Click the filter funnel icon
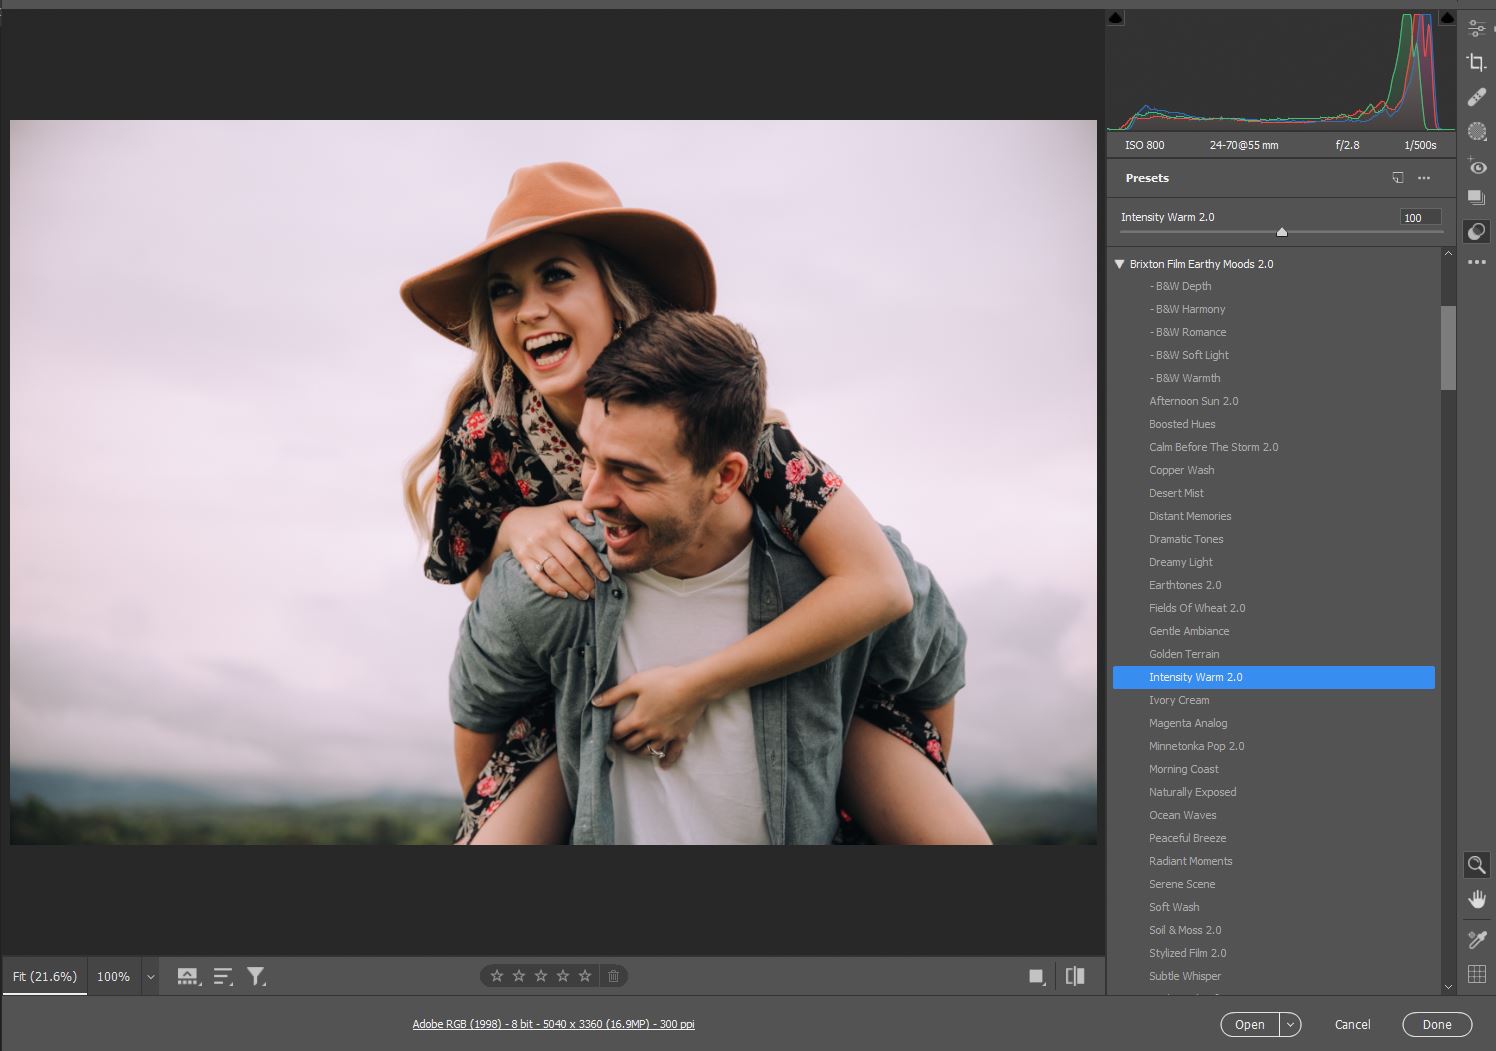This screenshot has height=1051, width=1496. 256,976
